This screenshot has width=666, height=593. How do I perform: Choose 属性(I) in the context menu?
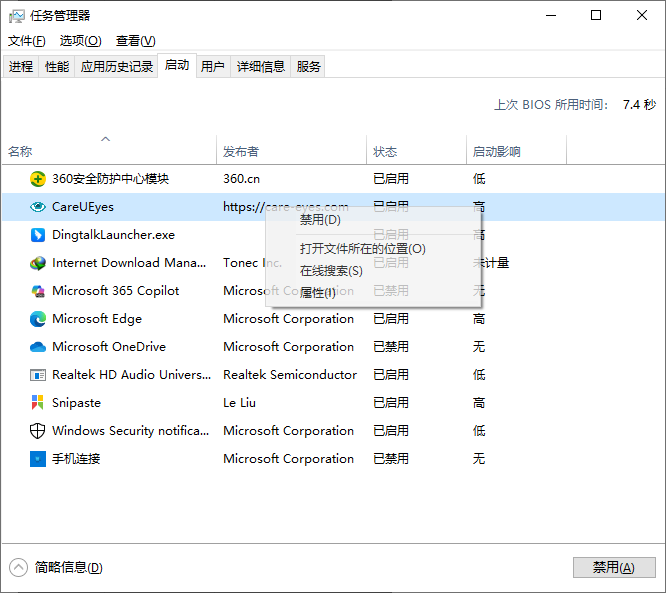tap(373, 293)
